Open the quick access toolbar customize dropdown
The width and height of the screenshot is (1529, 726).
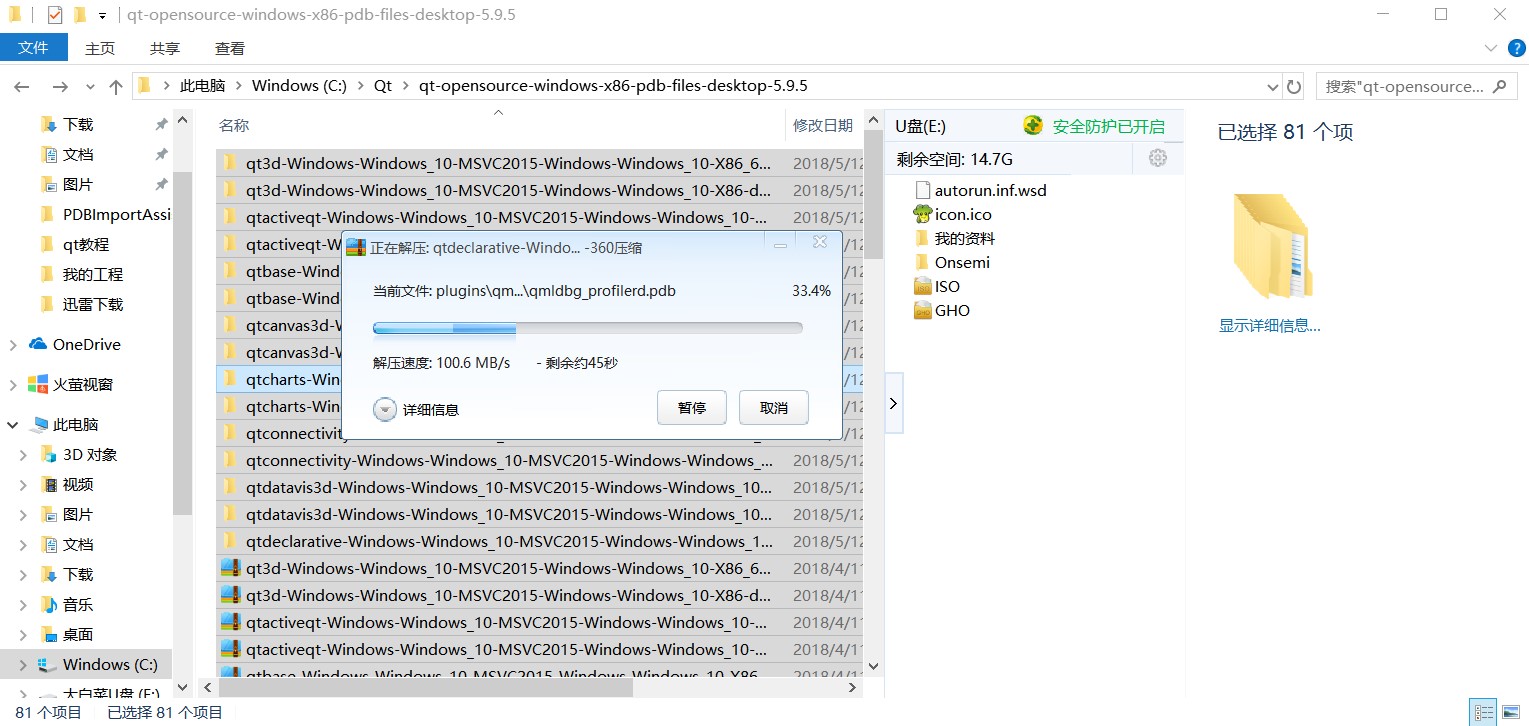coord(102,16)
